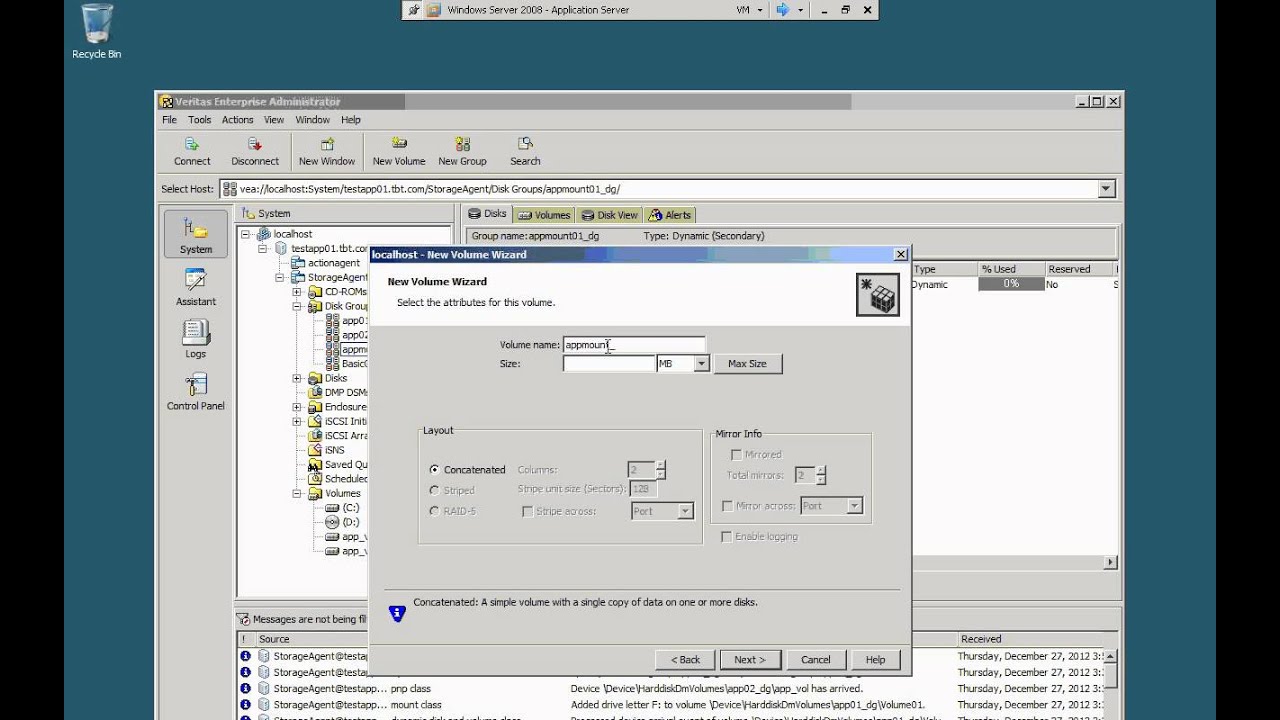Cancel the New Volume Wizard
This screenshot has width=1280, height=720.
click(x=815, y=660)
